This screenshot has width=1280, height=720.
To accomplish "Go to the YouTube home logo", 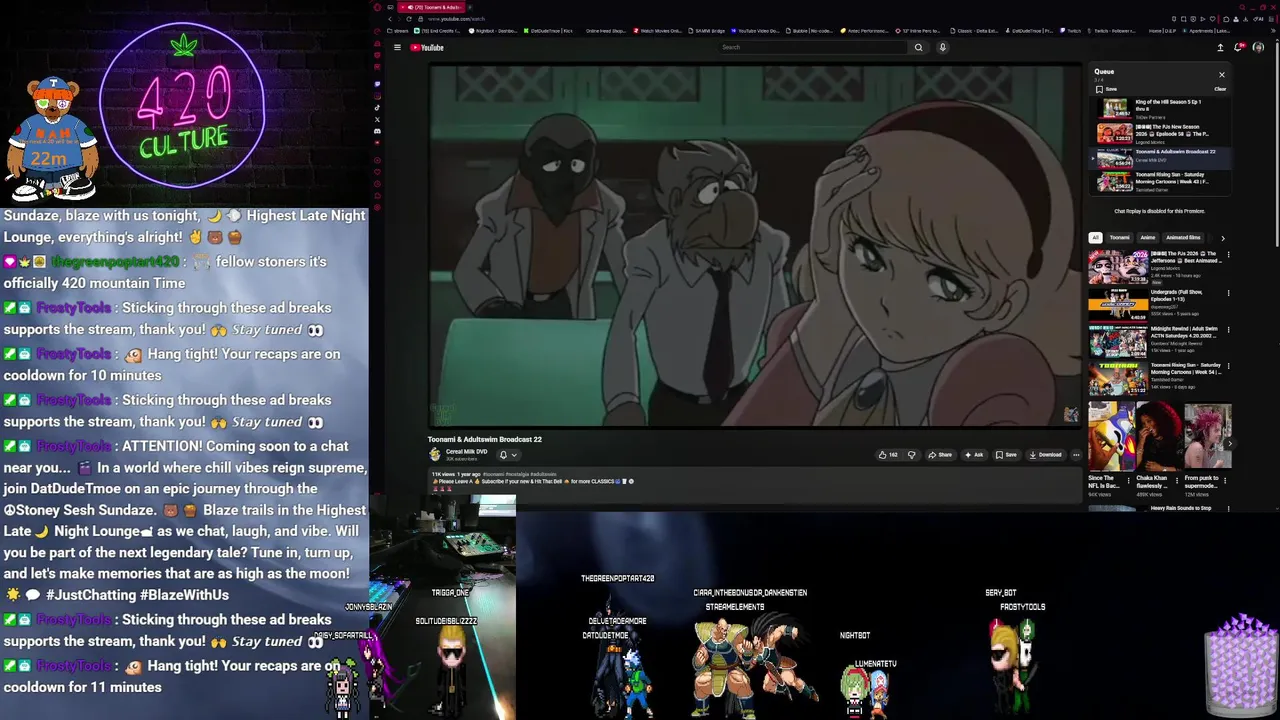I will [427, 47].
